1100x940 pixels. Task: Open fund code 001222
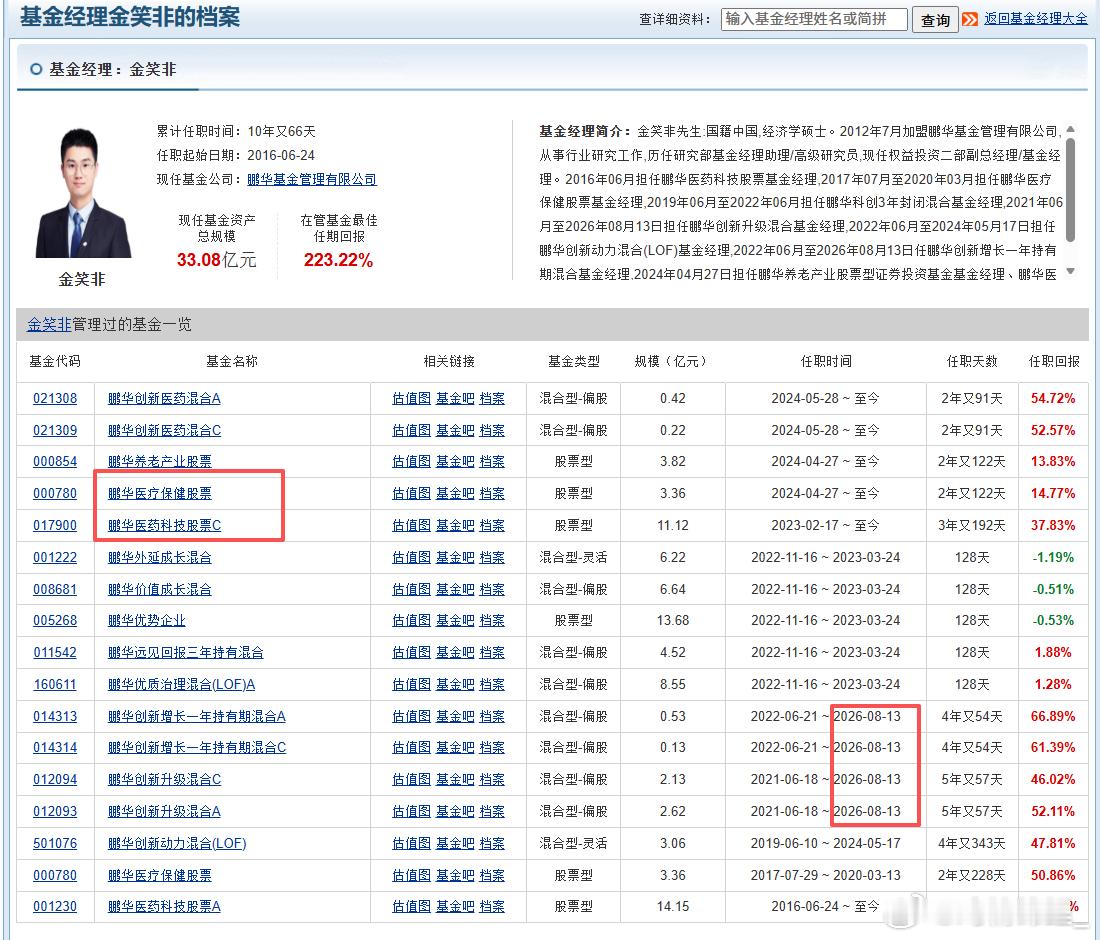coord(55,558)
